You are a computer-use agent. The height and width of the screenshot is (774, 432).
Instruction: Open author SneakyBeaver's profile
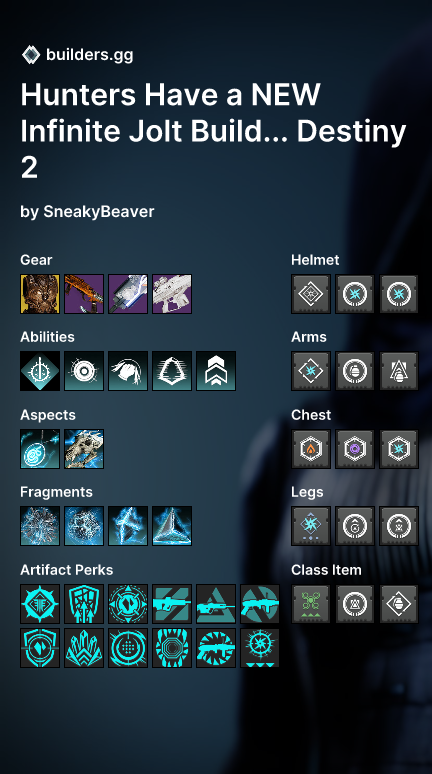tap(99, 211)
